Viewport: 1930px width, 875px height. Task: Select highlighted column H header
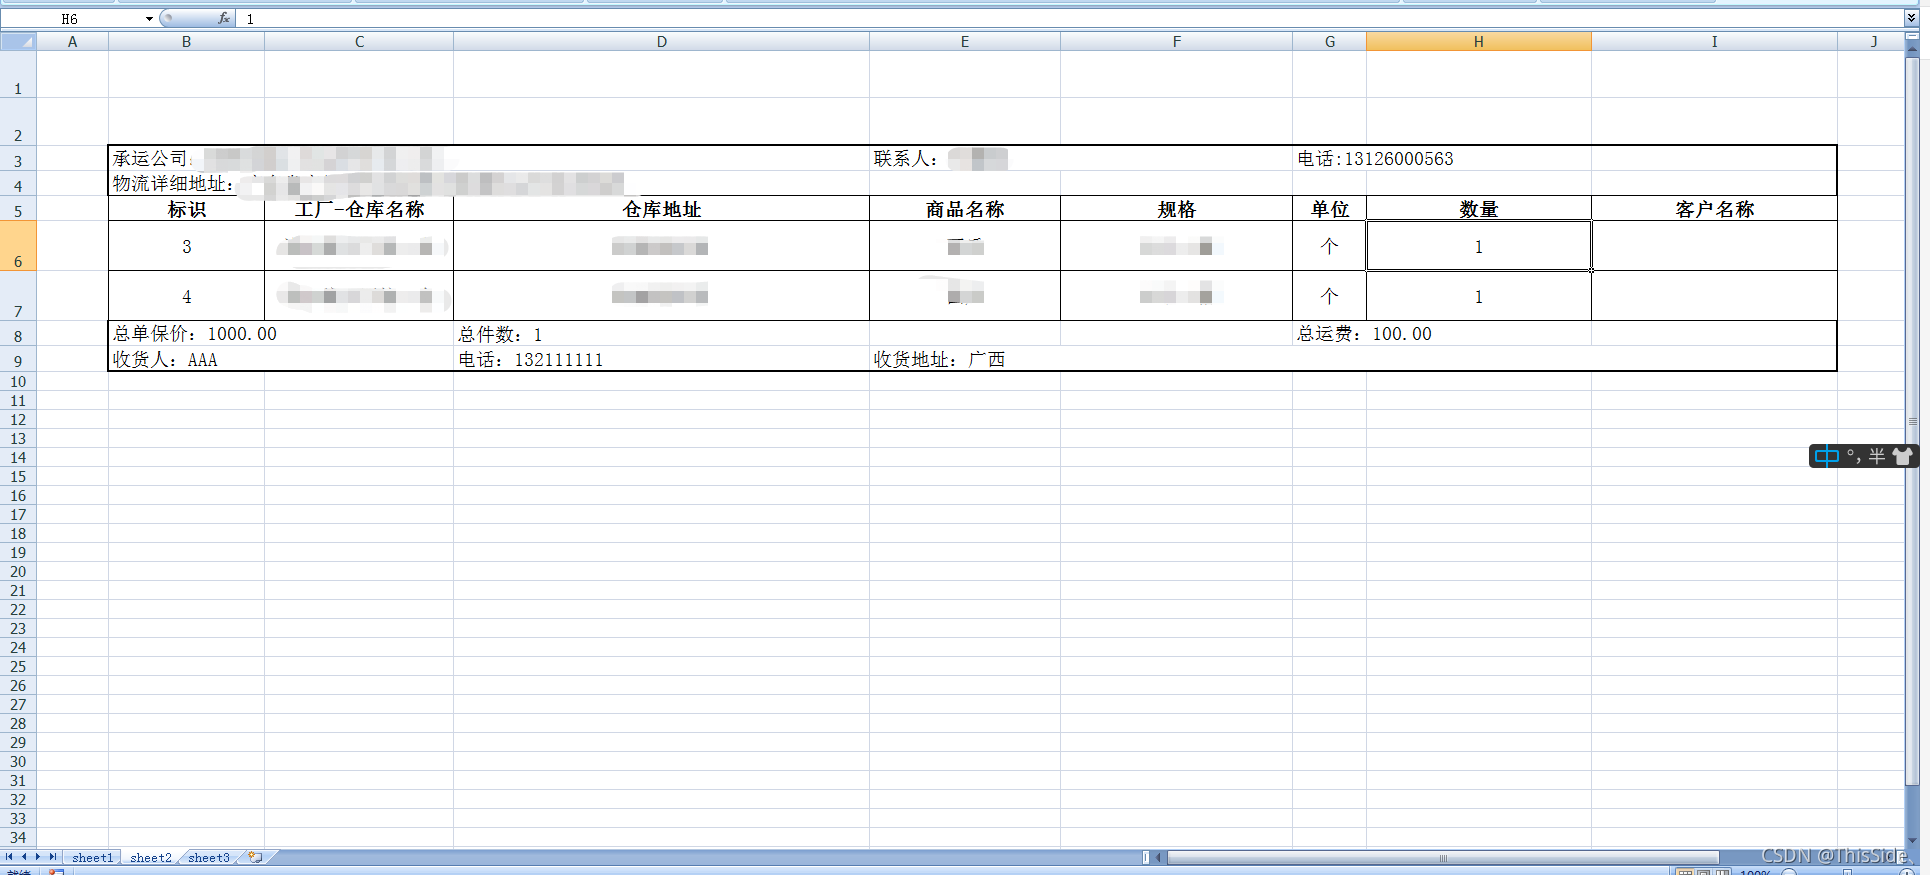tap(1478, 41)
